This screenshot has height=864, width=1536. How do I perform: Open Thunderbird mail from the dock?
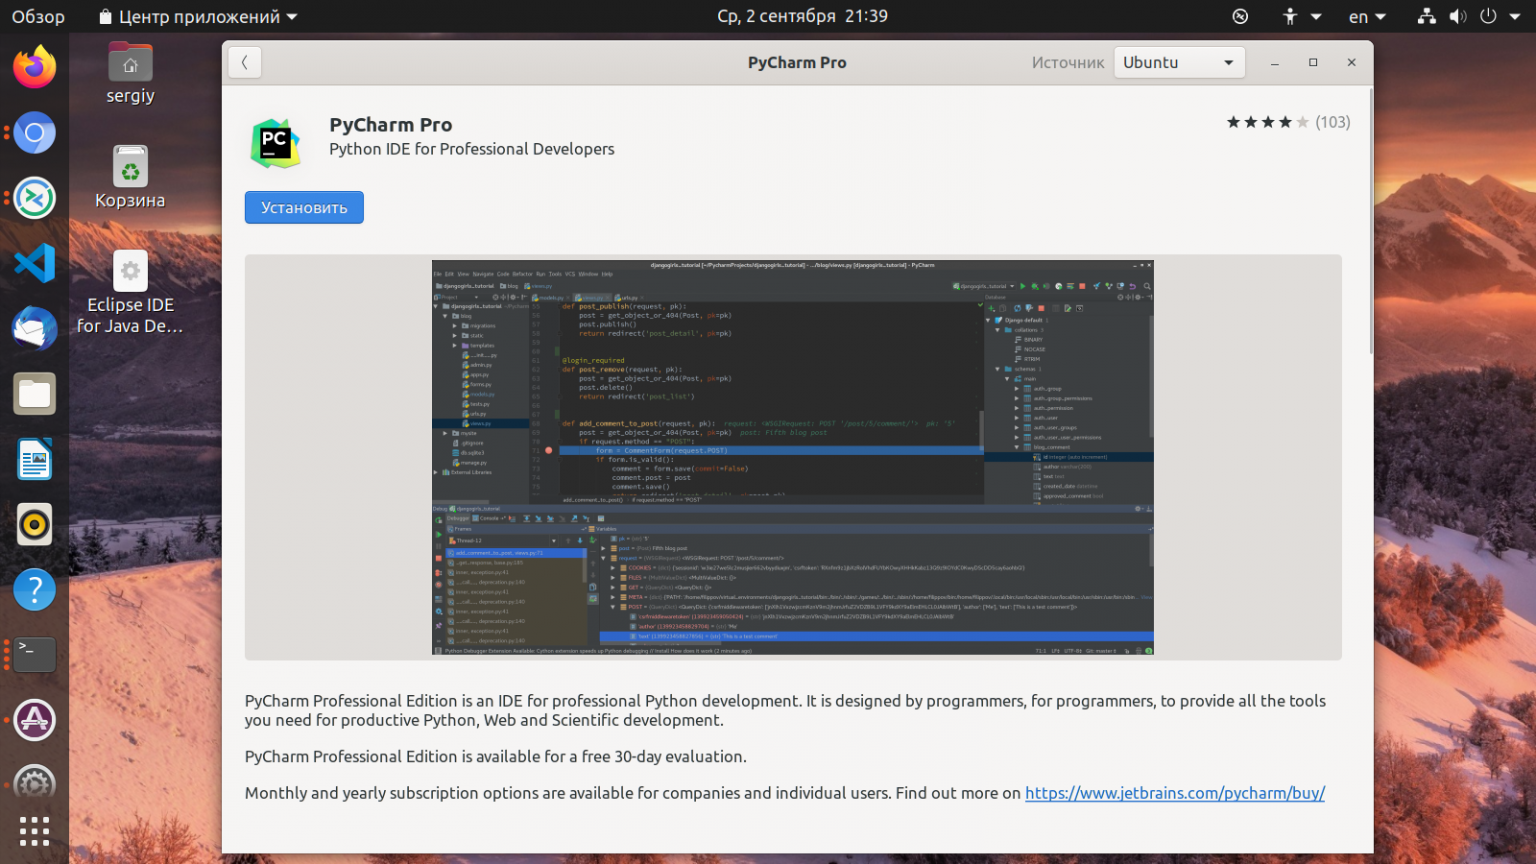34,329
